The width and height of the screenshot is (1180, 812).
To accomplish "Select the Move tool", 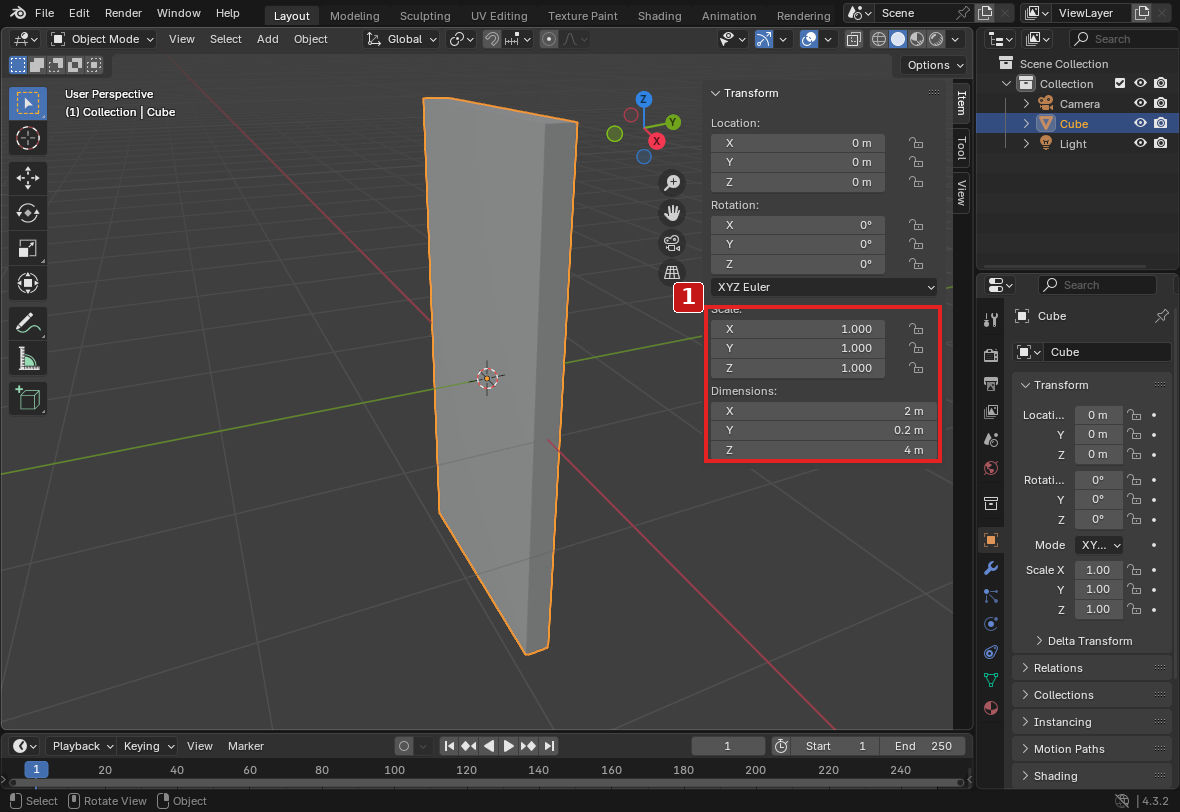I will click(x=28, y=178).
